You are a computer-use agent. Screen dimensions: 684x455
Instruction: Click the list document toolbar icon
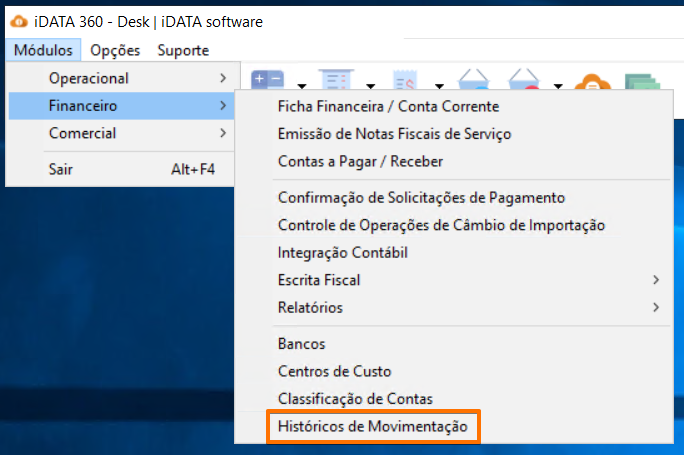(x=336, y=79)
